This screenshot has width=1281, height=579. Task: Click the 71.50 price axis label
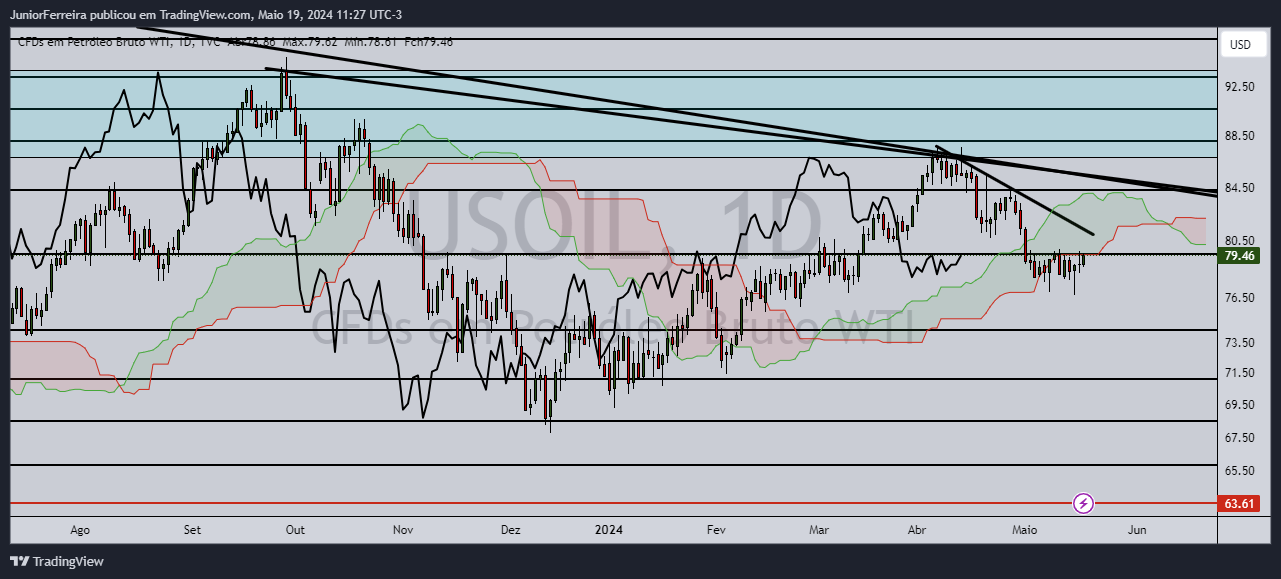[1240, 373]
